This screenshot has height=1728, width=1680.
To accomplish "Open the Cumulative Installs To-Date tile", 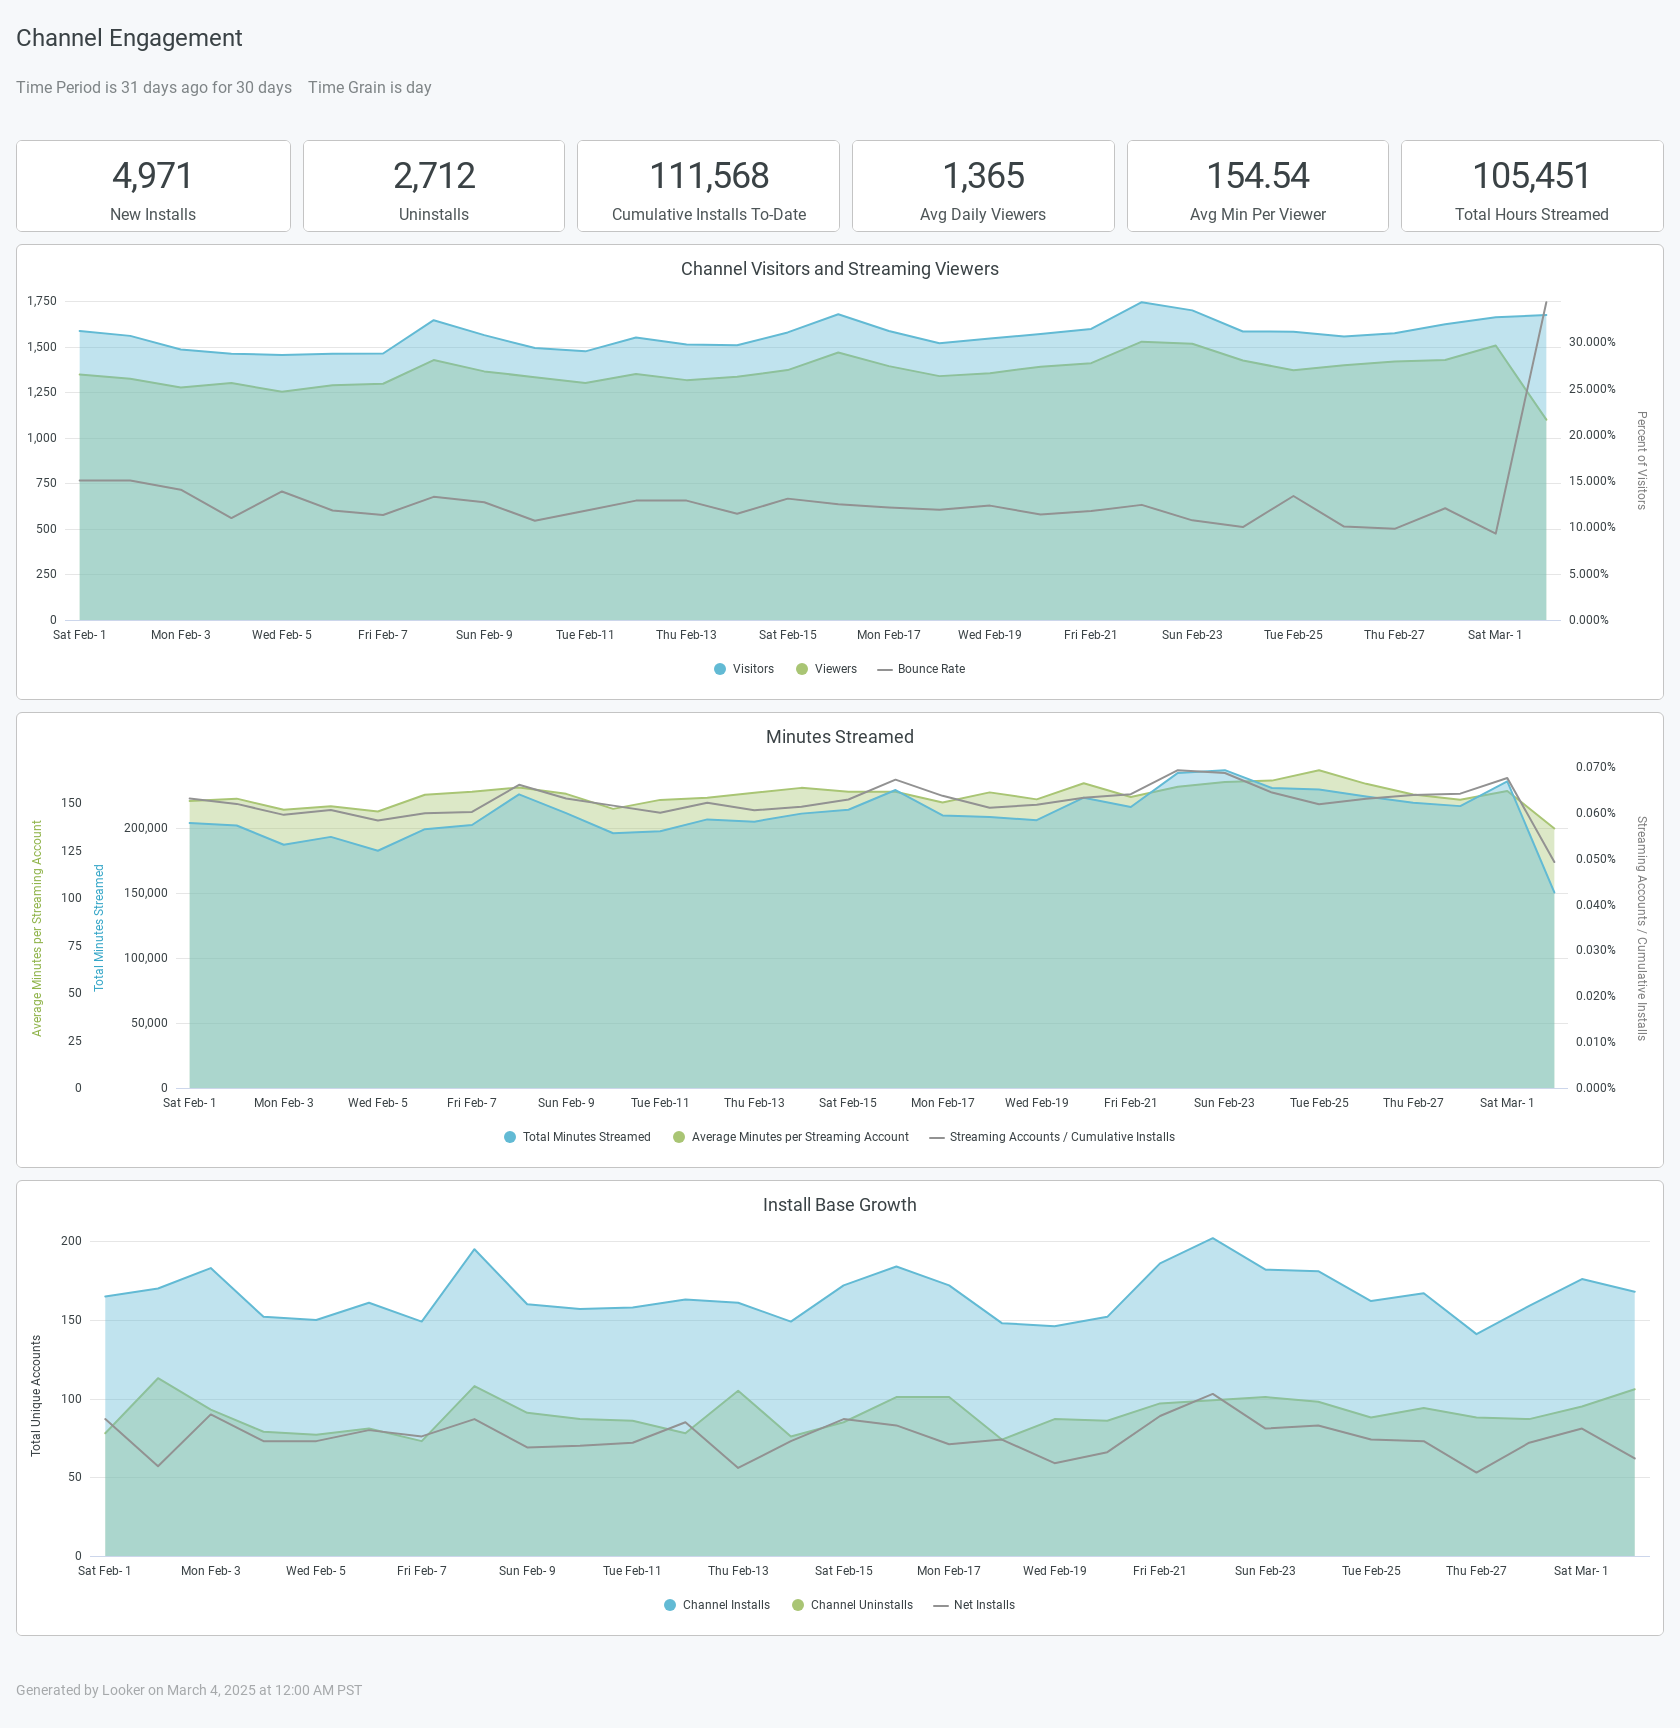I will [x=709, y=186].
